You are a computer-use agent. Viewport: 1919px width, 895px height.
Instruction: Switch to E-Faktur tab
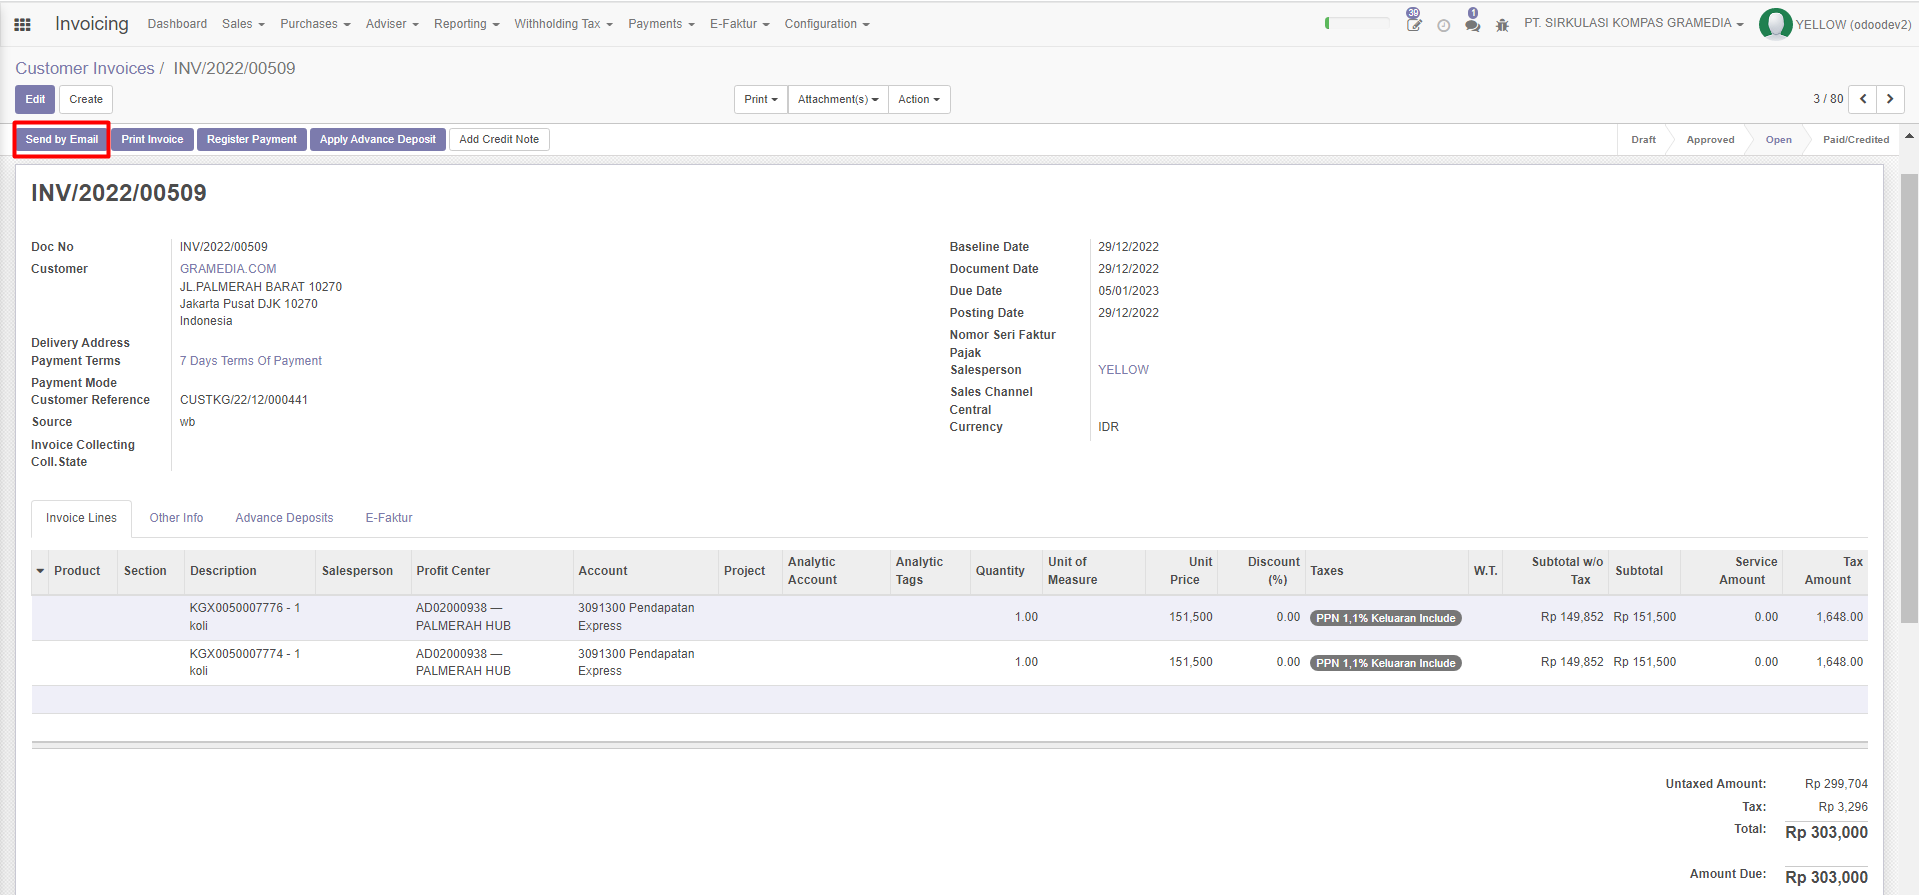(389, 518)
